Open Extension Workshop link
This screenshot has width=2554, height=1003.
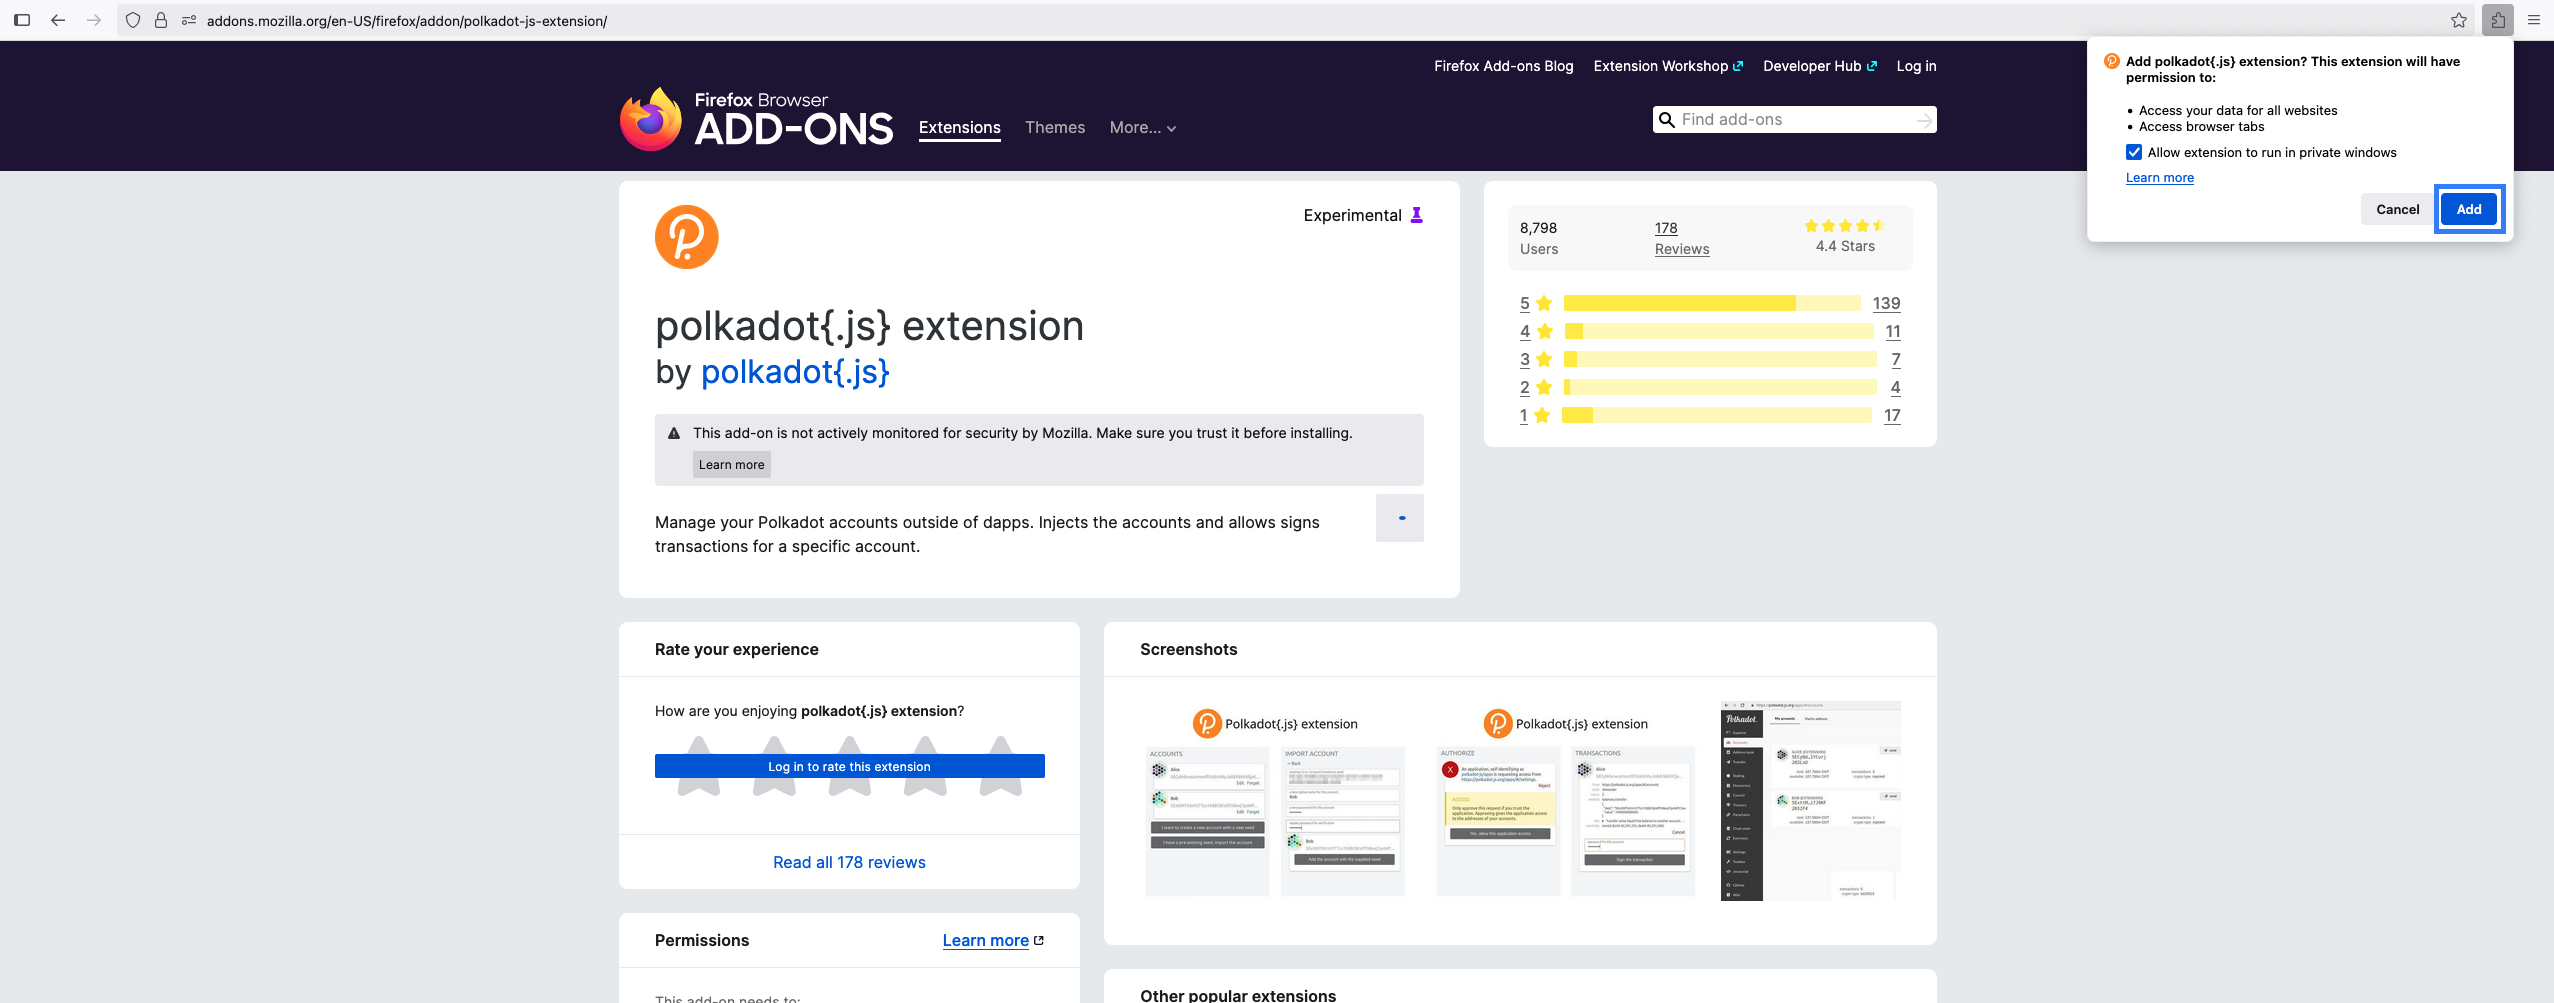[1668, 66]
